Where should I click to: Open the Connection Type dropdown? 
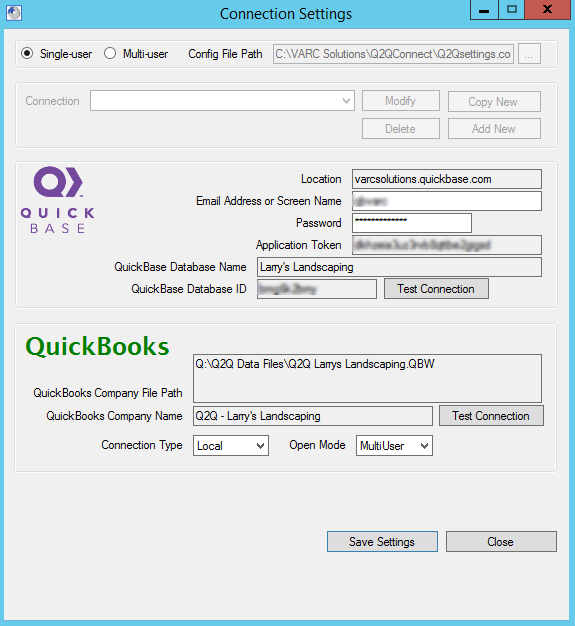pyautogui.click(x=231, y=446)
